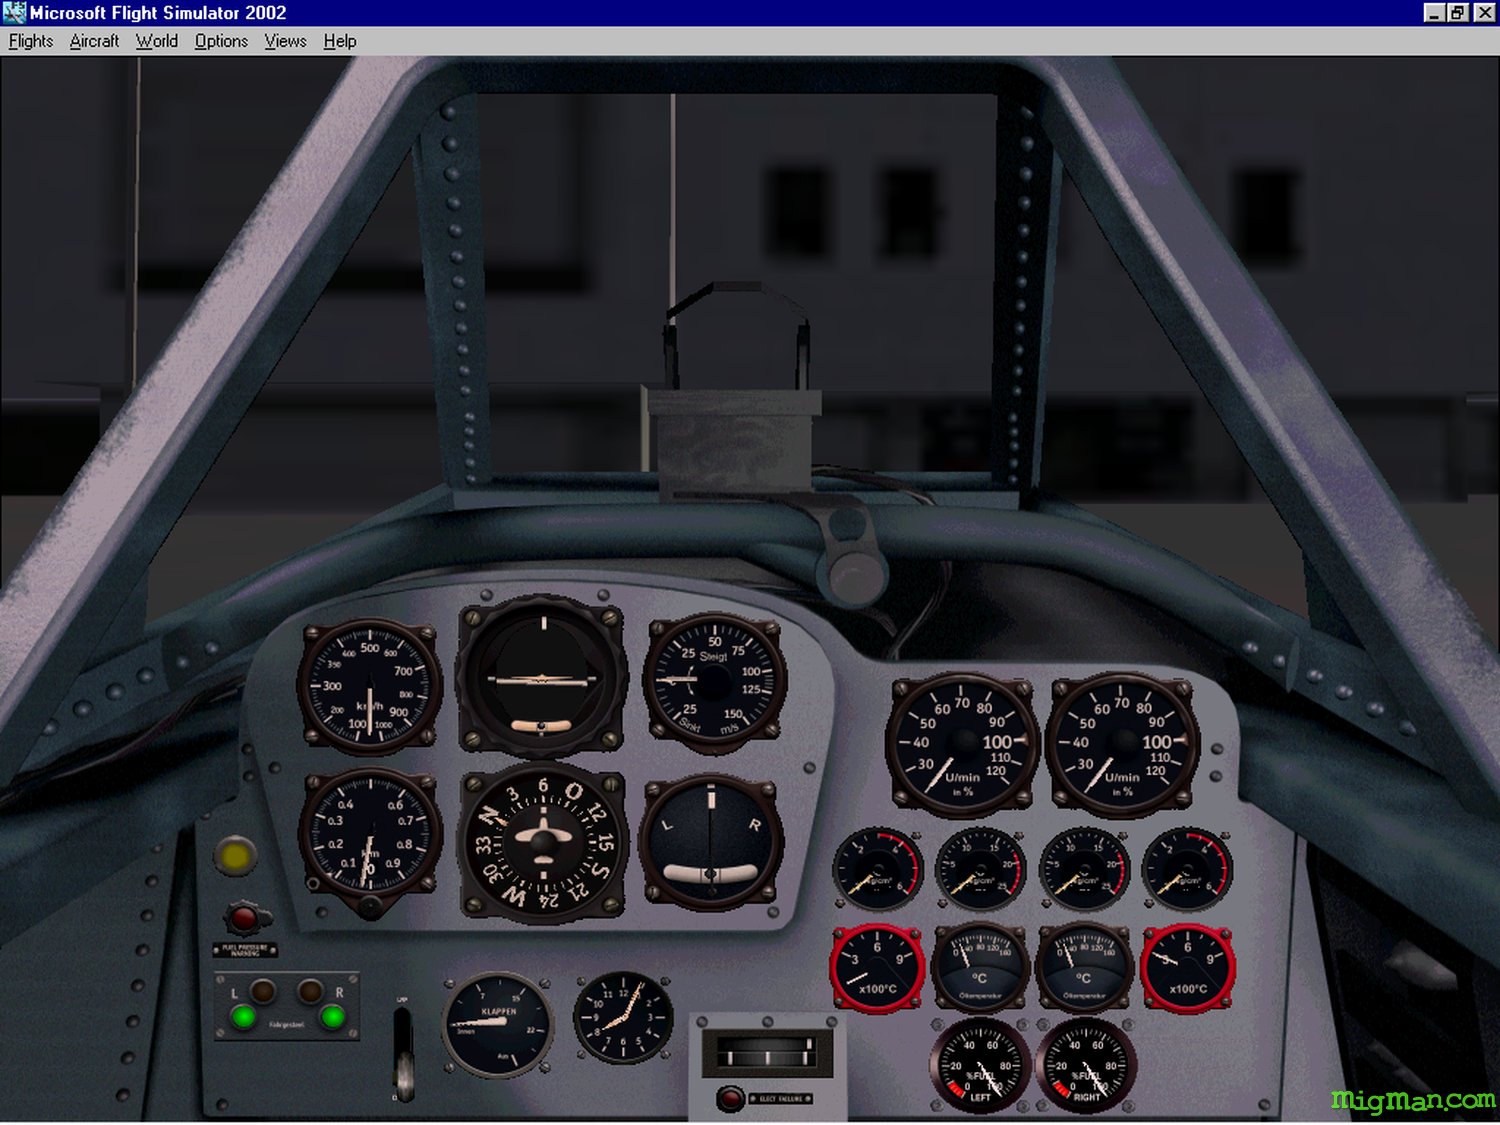Open the Views menu
The width and height of the screenshot is (1500, 1125).
[285, 41]
